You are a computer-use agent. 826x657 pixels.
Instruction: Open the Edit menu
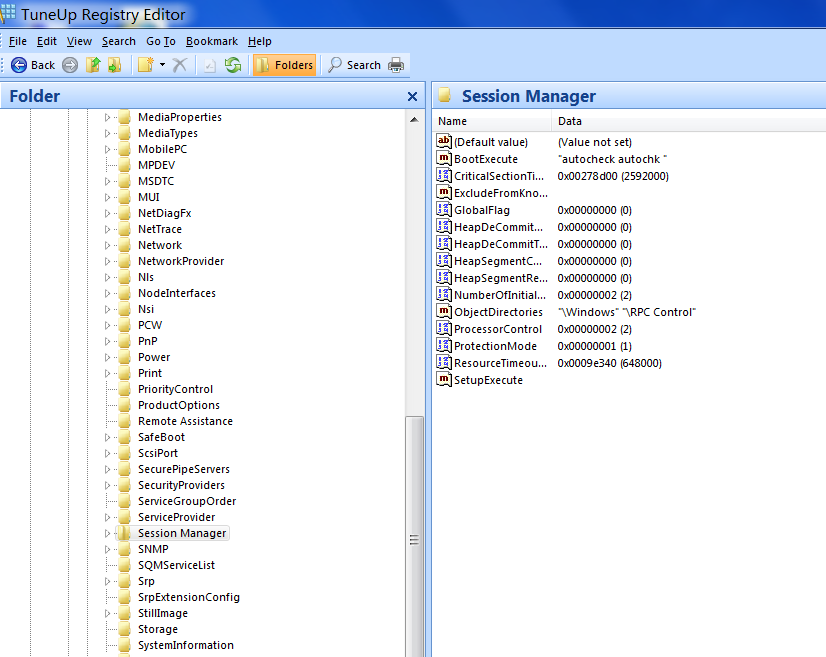pyautogui.click(x=46, y=41)
